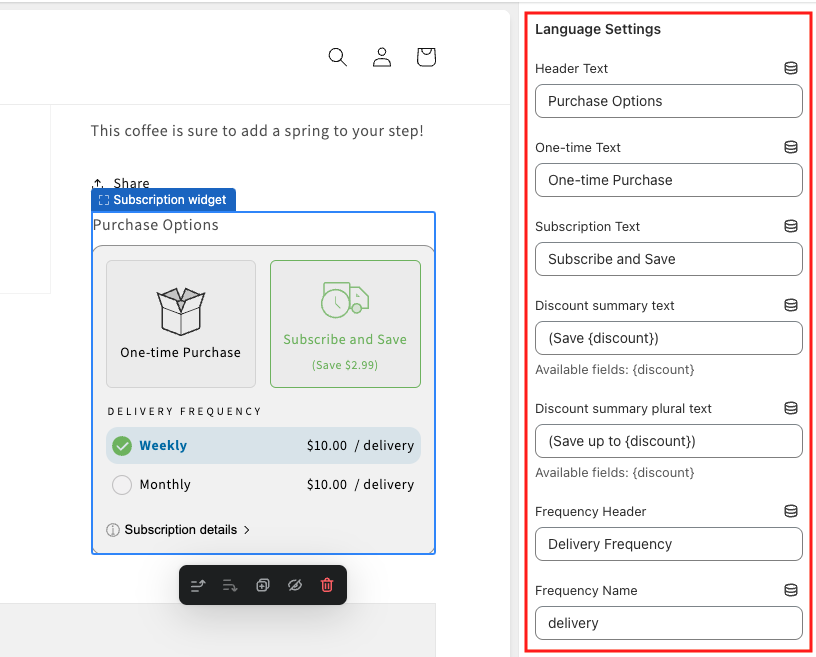Viewport: 816px width, 657px height.
Task: Open the search icon
Action: [x=337, y=57]
